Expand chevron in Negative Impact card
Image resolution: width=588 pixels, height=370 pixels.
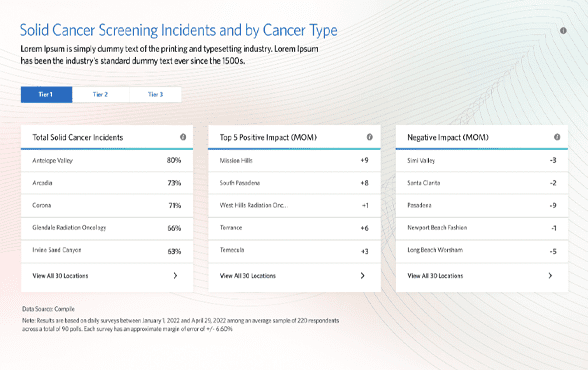click(550, 276)
